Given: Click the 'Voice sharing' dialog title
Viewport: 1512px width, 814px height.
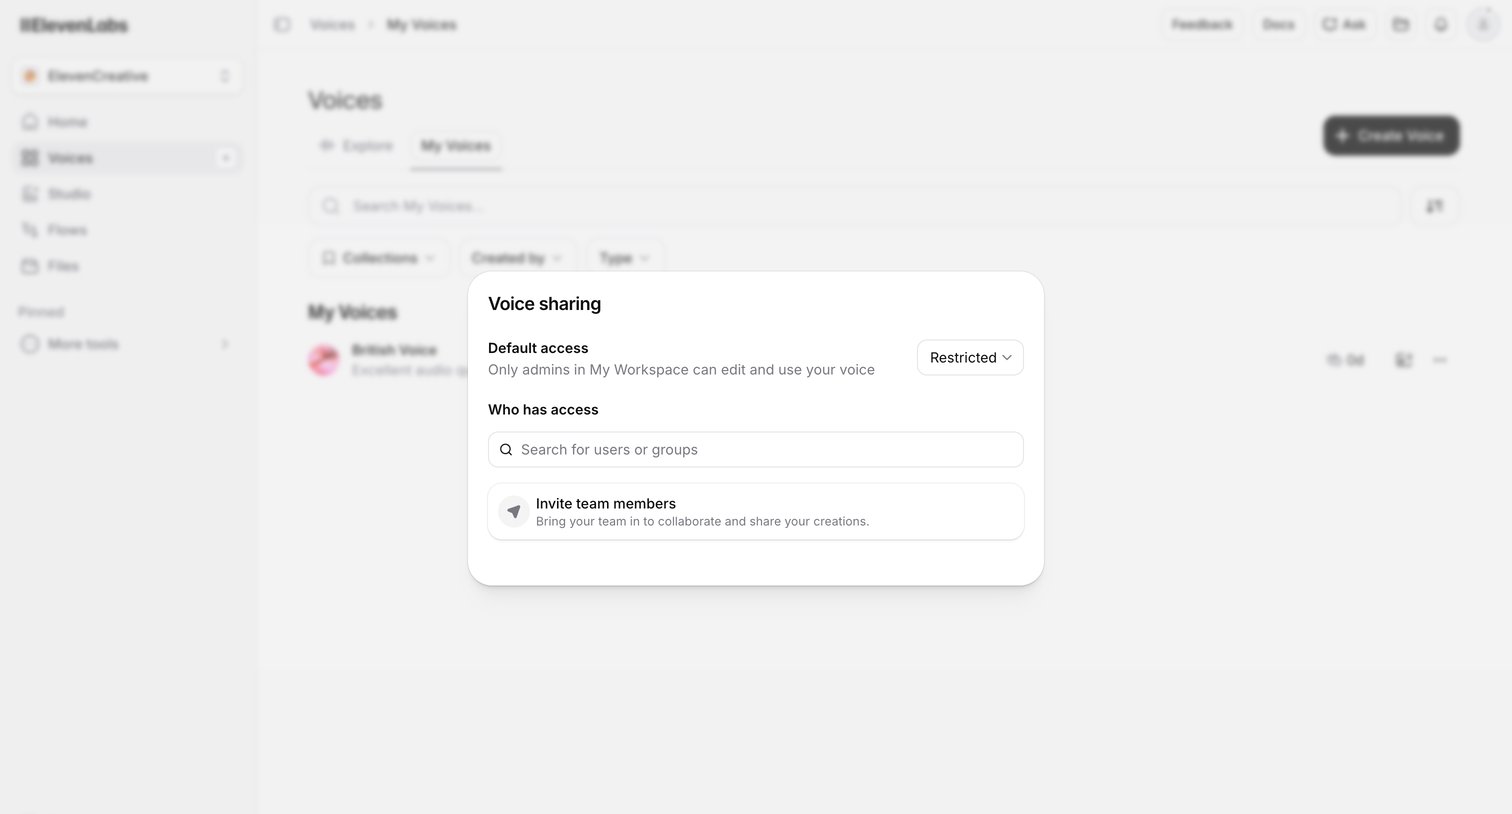Looking at the screenshot, I should tap(545, 304).
